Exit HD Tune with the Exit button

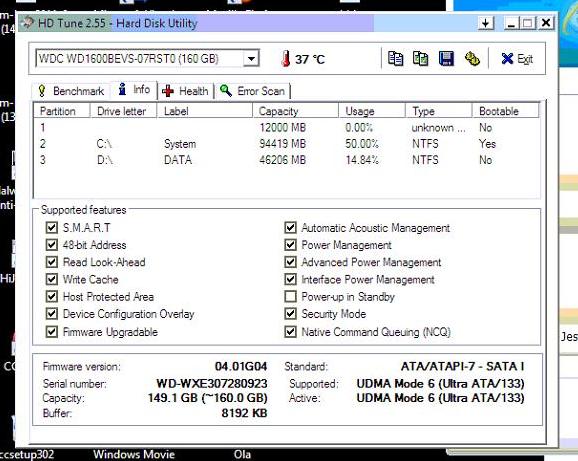coord(517,59)
